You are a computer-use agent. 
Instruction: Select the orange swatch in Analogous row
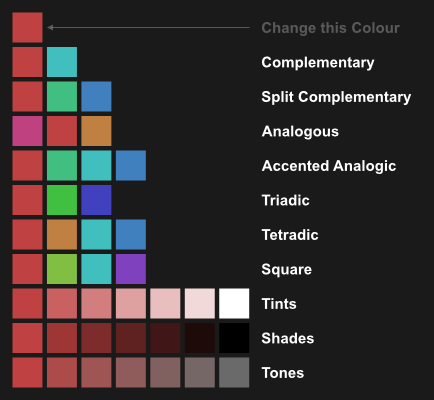pos(96,131)
